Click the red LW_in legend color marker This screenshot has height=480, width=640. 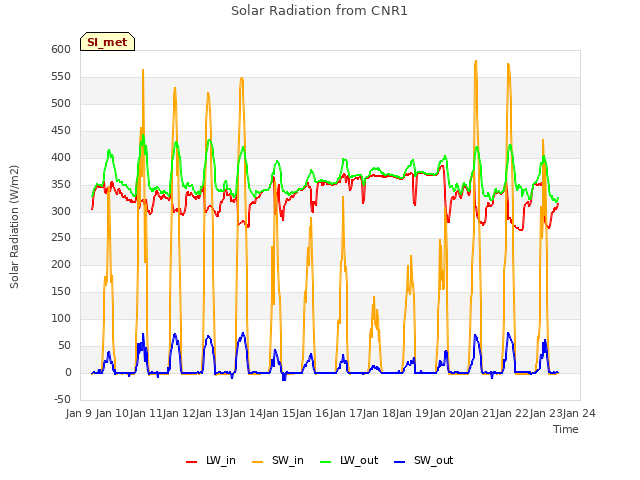(x=191, y=462)
